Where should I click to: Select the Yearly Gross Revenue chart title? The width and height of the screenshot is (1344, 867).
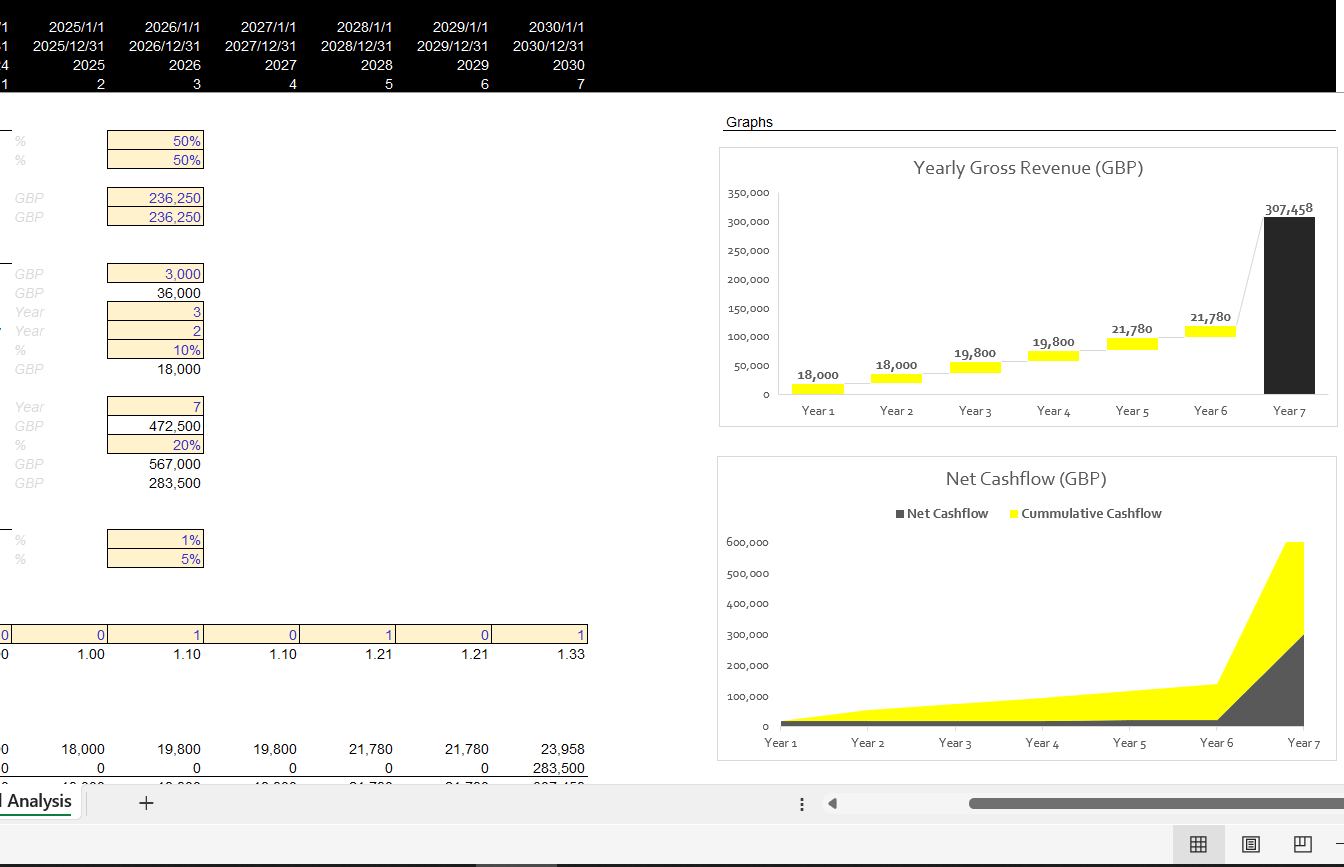tap(1028, 167)
